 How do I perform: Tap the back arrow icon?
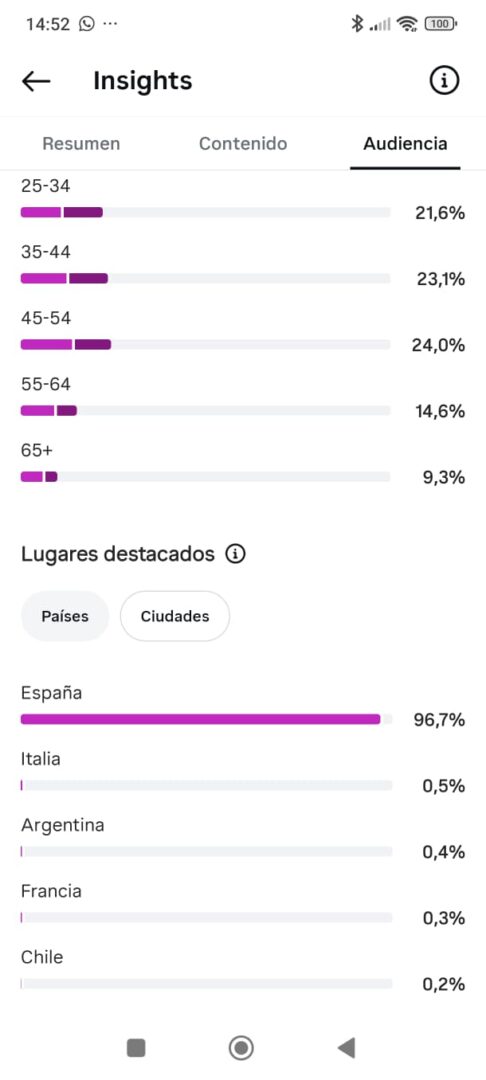[36, 81]
